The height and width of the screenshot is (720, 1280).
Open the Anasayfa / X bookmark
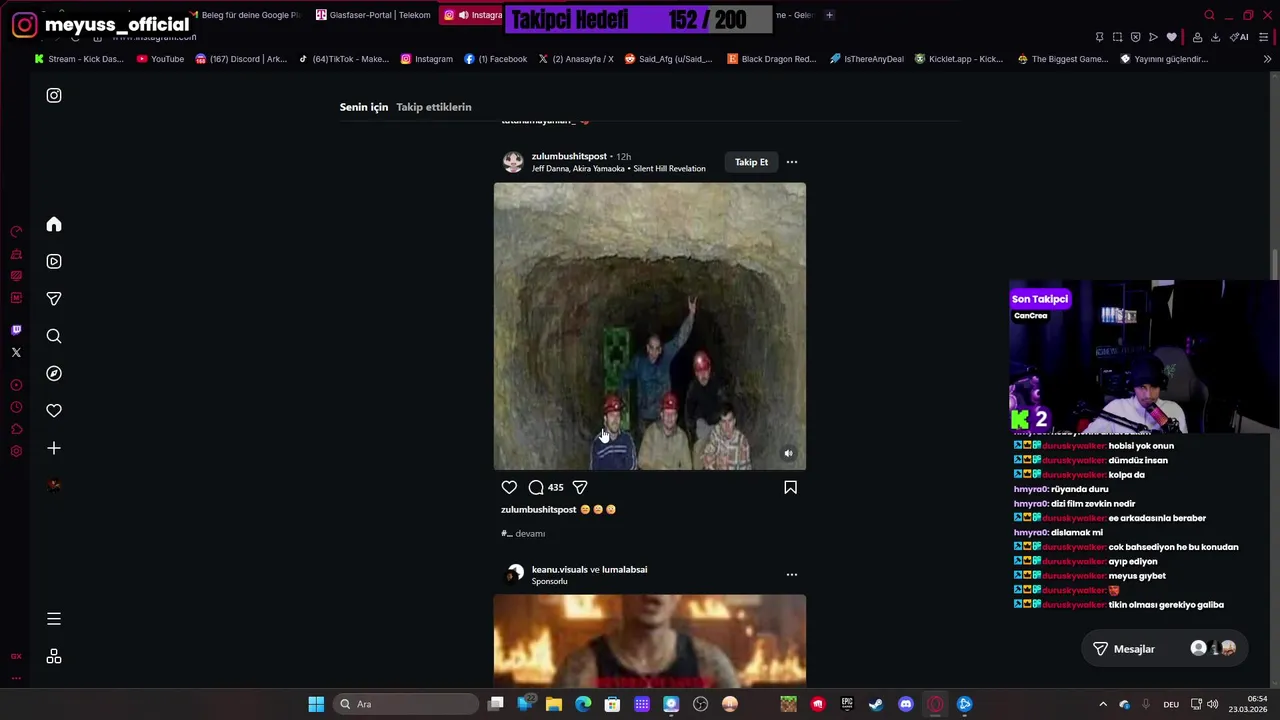pyautogui.click(x=576, y=59)
